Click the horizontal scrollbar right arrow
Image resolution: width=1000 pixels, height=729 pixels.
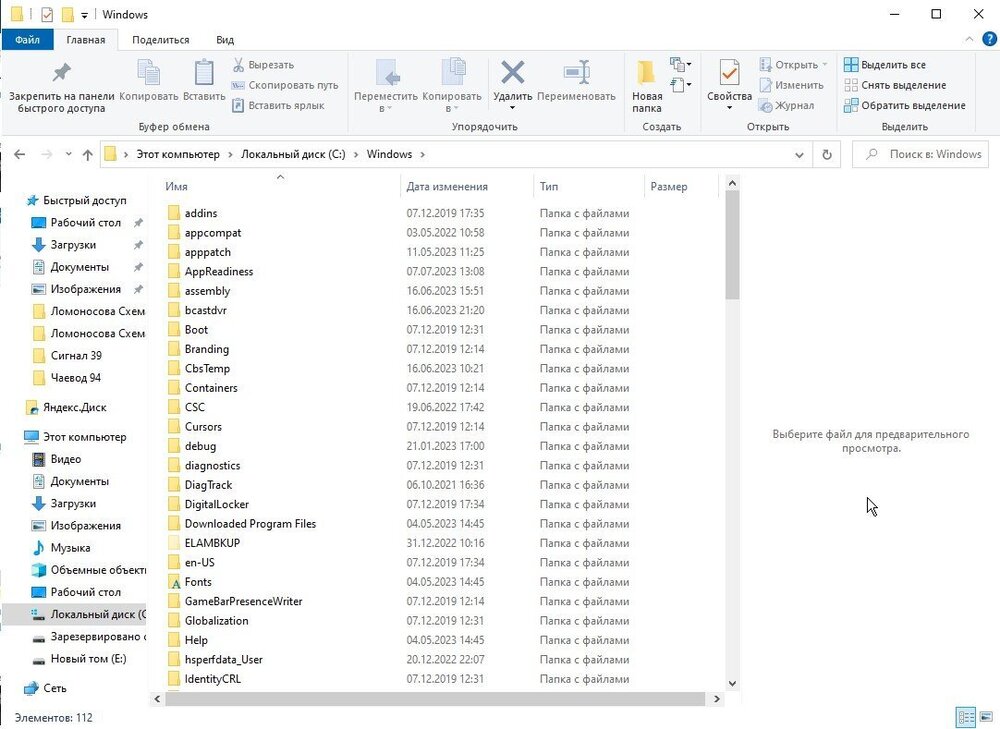click(717, 699)
